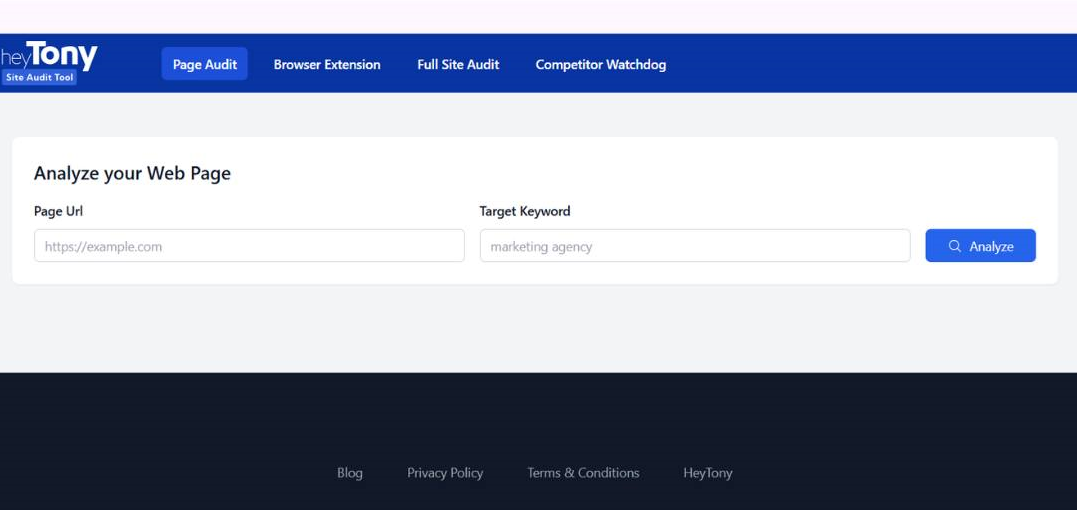The height and width of the screenshot is (510, 1077).
Task: Visit the HeyTony footer link
Action: 707,473
